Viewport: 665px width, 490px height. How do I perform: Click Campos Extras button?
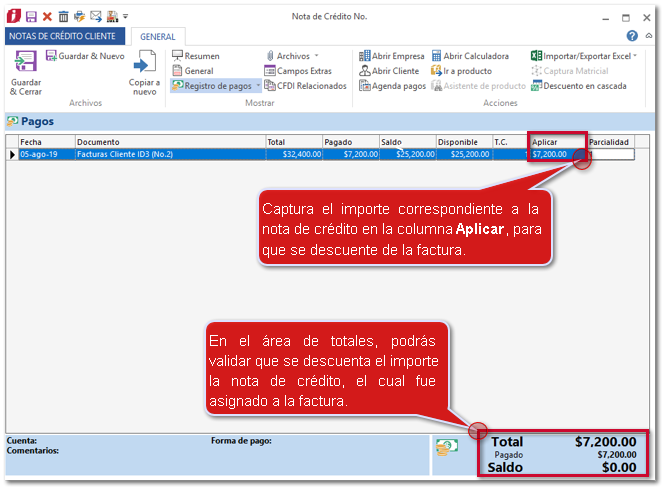coord(305,71)
